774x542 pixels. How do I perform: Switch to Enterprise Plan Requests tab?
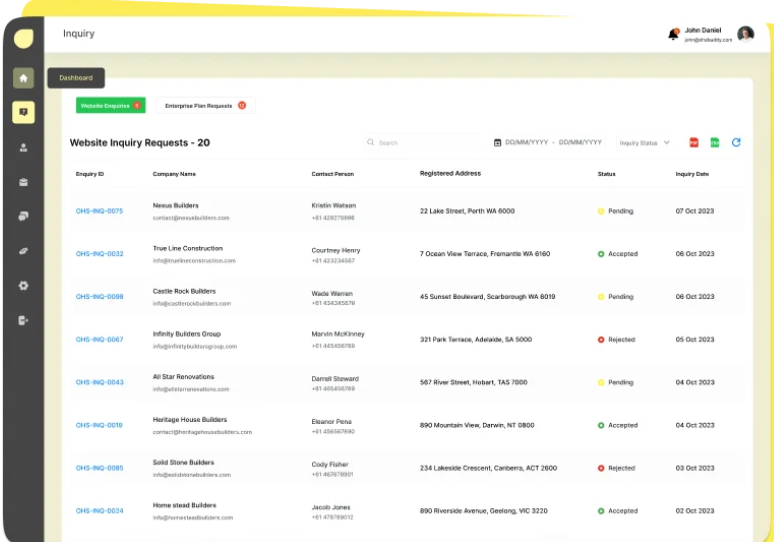coord(204,105)
